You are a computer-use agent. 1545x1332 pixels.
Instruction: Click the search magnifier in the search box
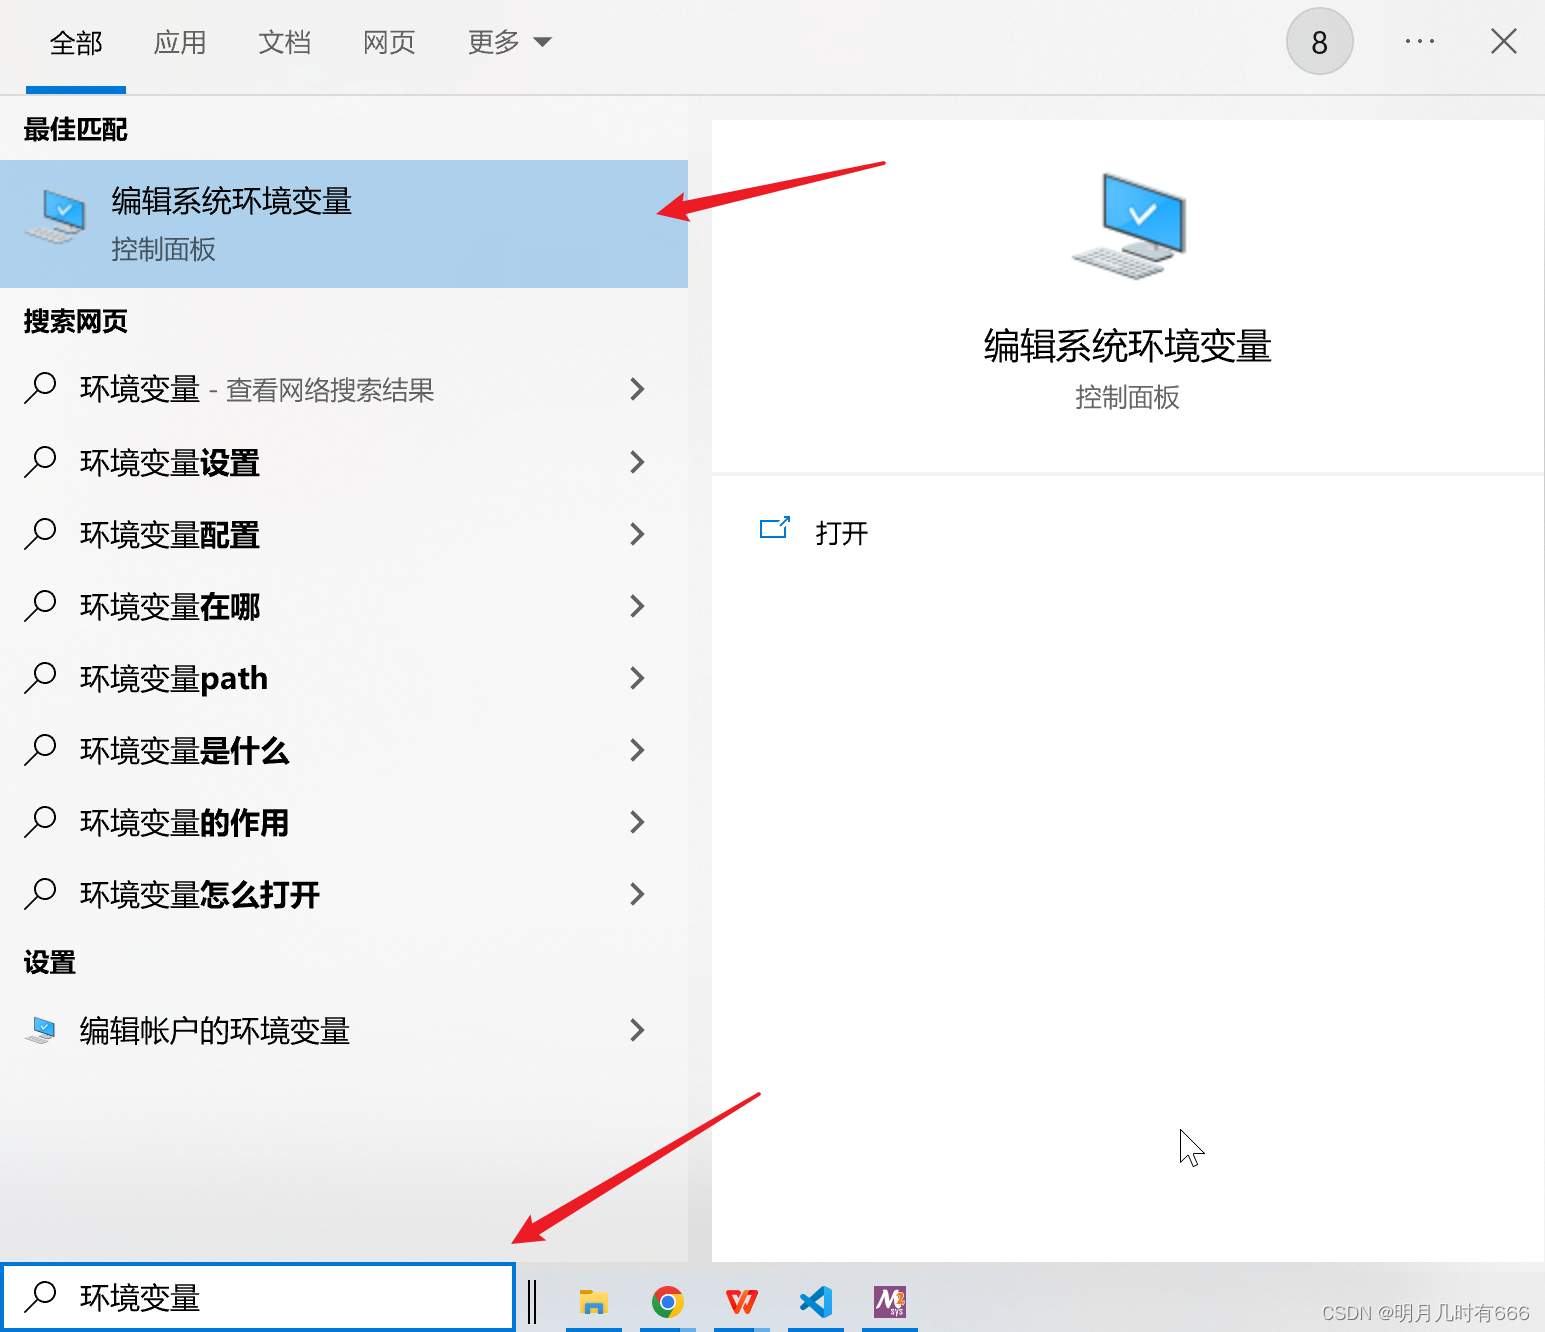(40, 1297)
